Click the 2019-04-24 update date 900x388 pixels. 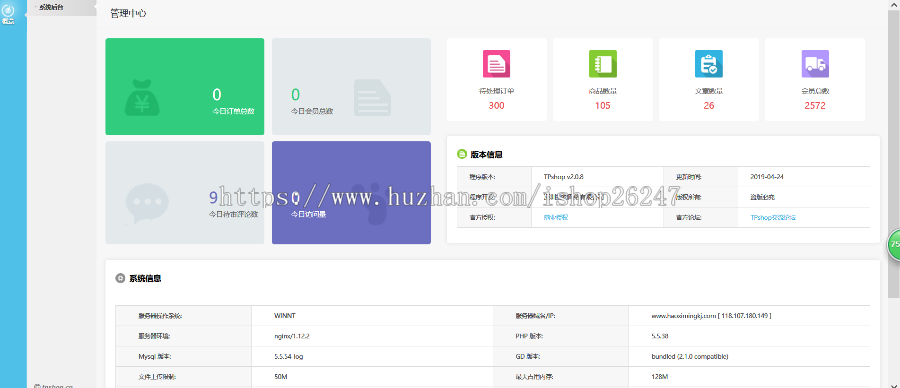point(767,177)
